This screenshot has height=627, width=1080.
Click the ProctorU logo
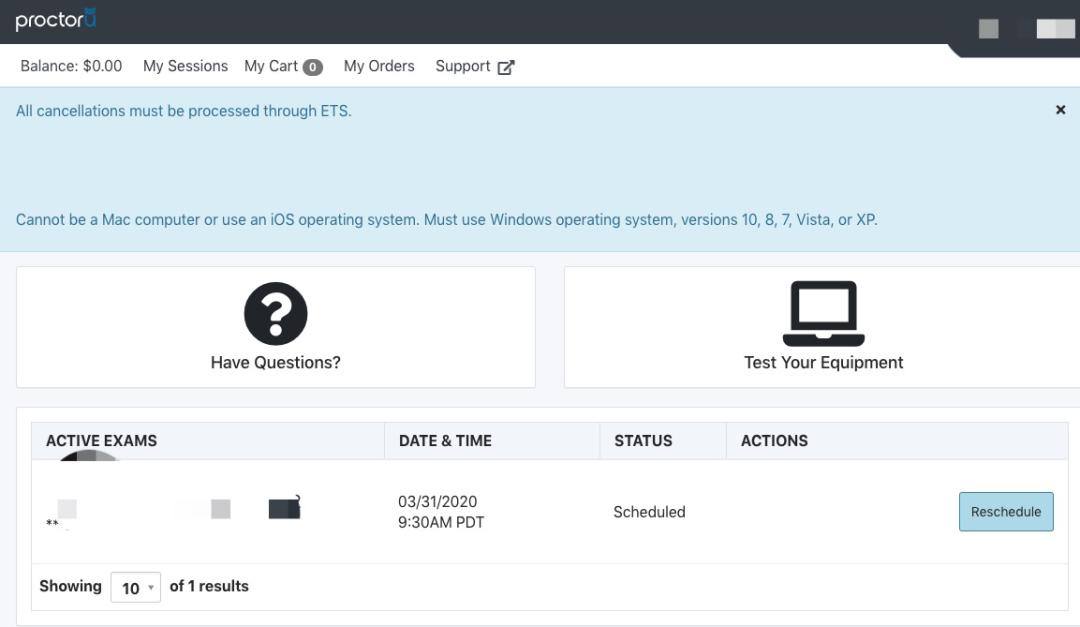click(56, 21)
